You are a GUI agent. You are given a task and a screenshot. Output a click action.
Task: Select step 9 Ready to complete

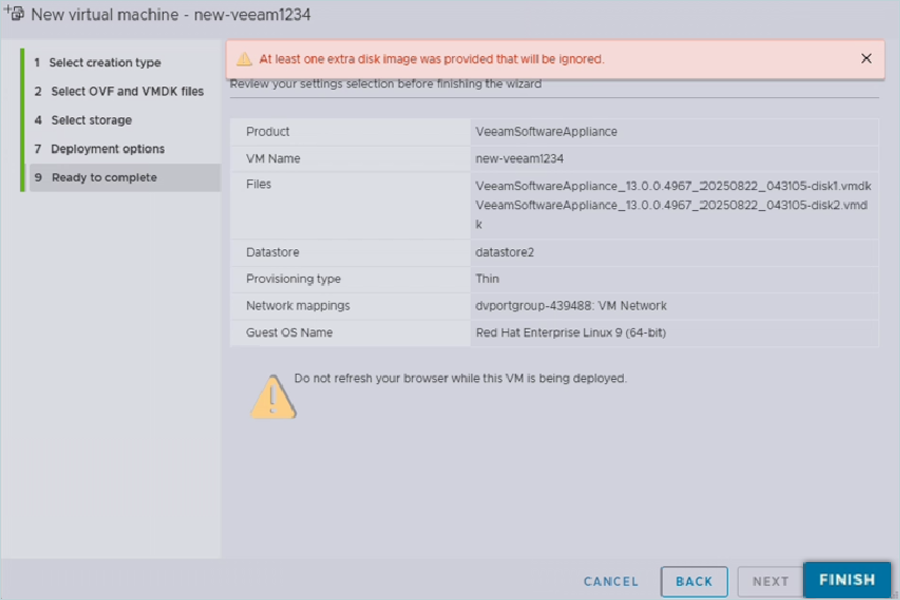tap(104, 178)
